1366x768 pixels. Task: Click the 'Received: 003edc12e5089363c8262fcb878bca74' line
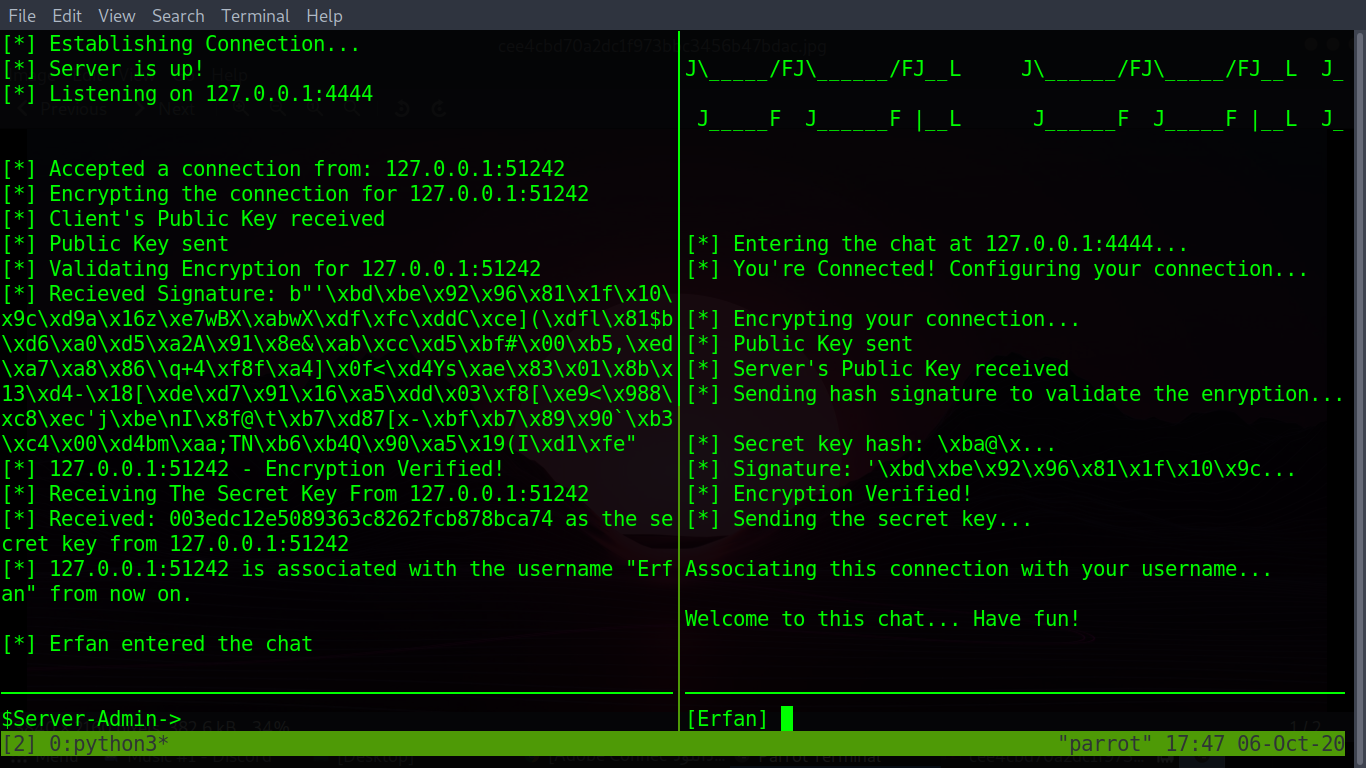pos(337,519)
